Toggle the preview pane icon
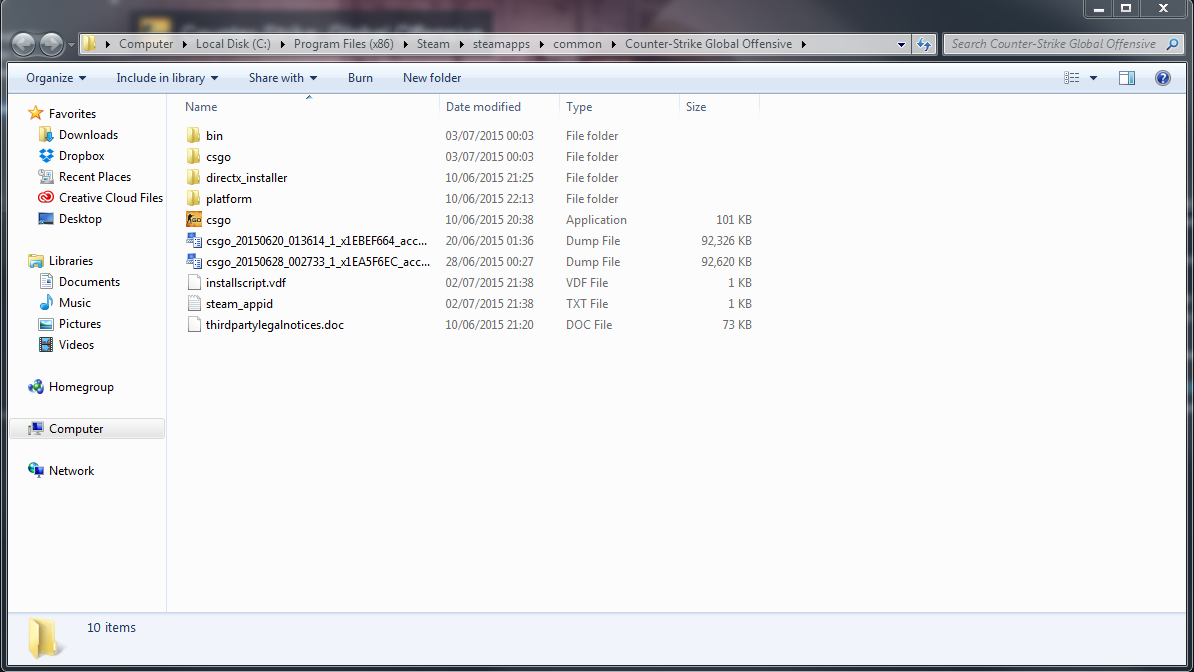The height and width of the screenshot is (672, 1194). [1127, 78]
